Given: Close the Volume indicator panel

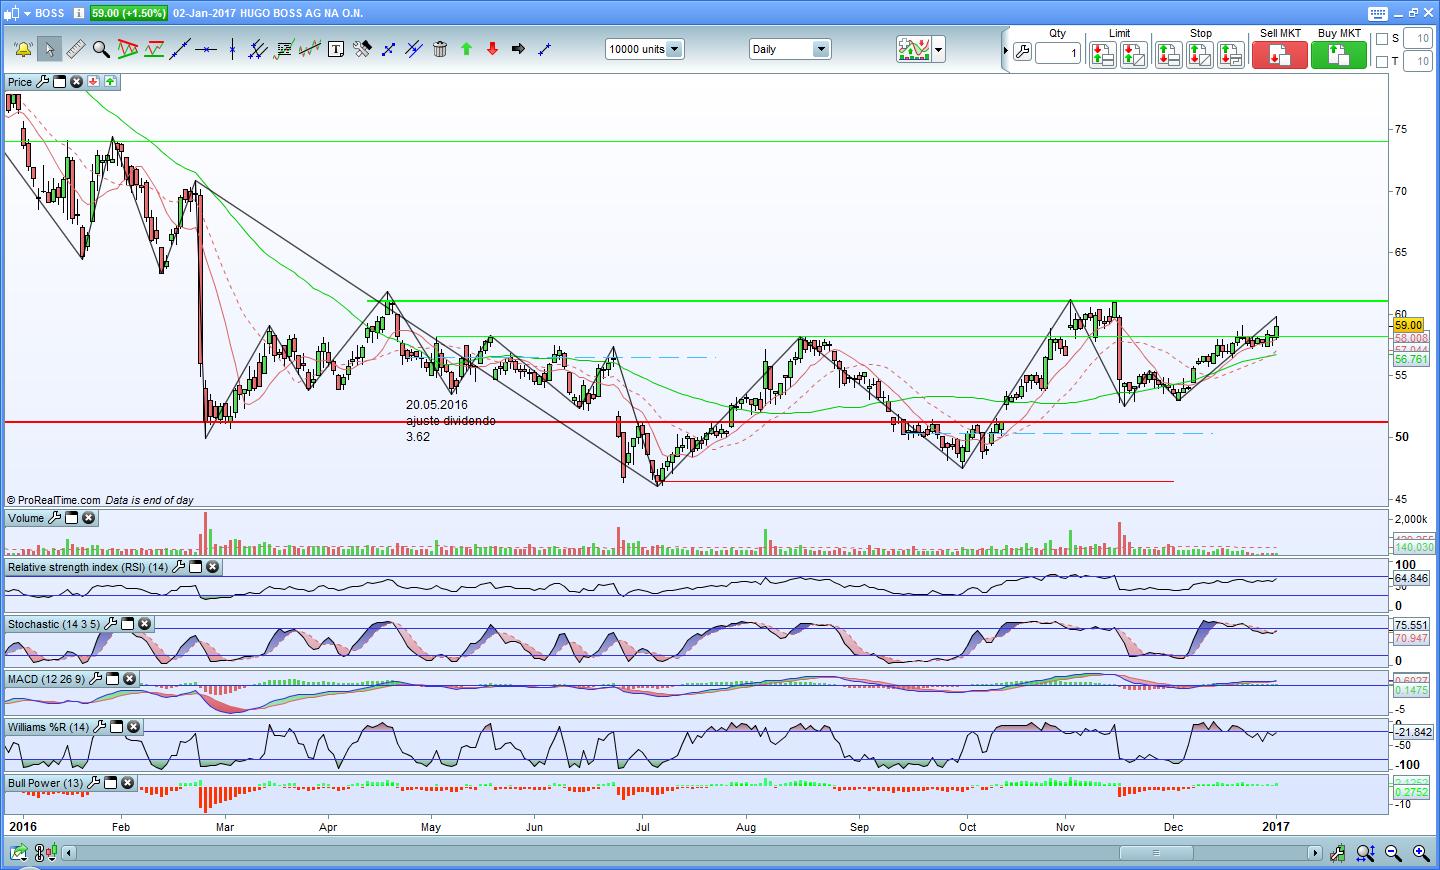Looking at the screenshot, I should (89, 518).
